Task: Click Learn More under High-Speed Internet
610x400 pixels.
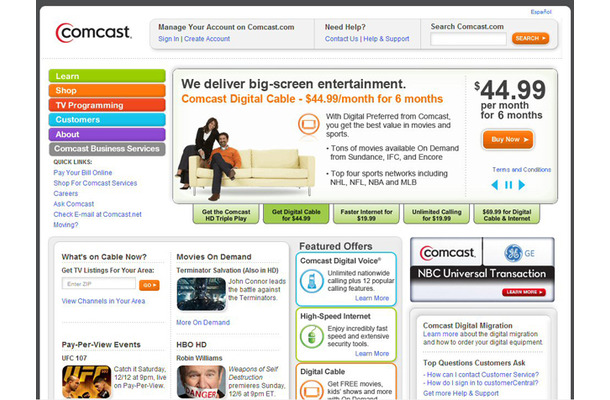Action: [x=372, y=354]
